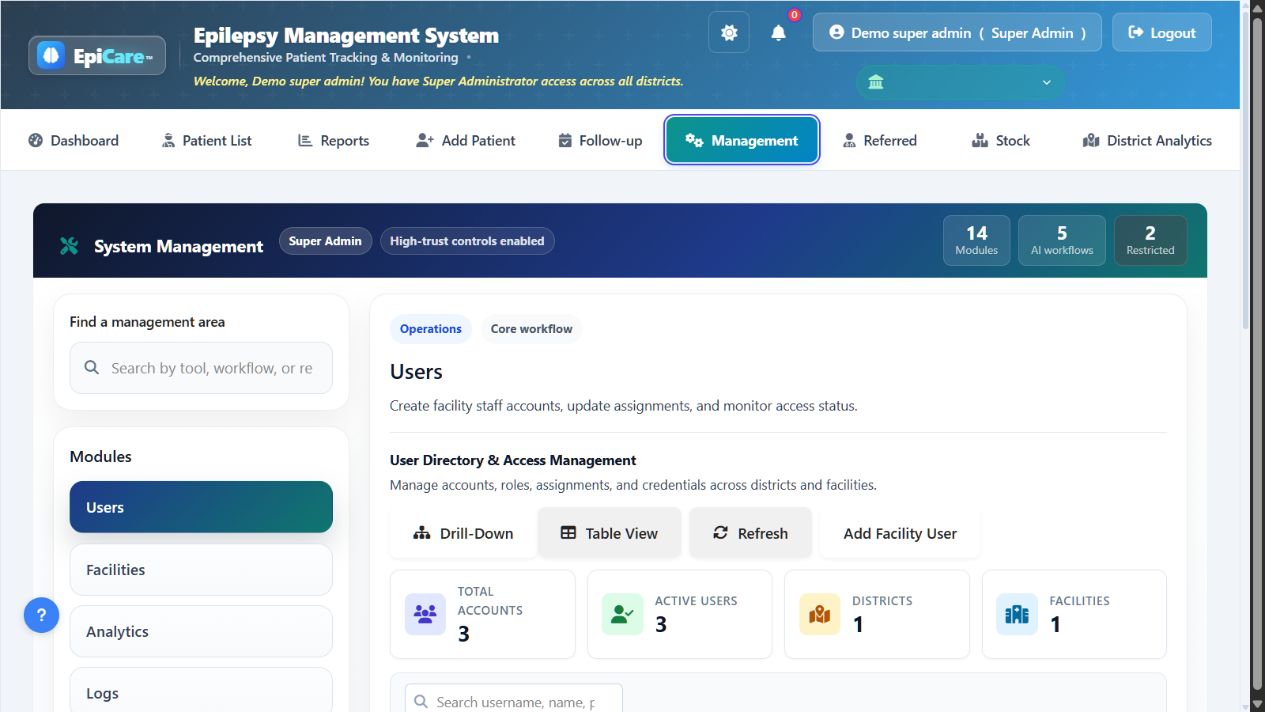Open the Add Patient tab
Image resolution: width=1265 pixels, height=712 pixels.
coord(466,140)
